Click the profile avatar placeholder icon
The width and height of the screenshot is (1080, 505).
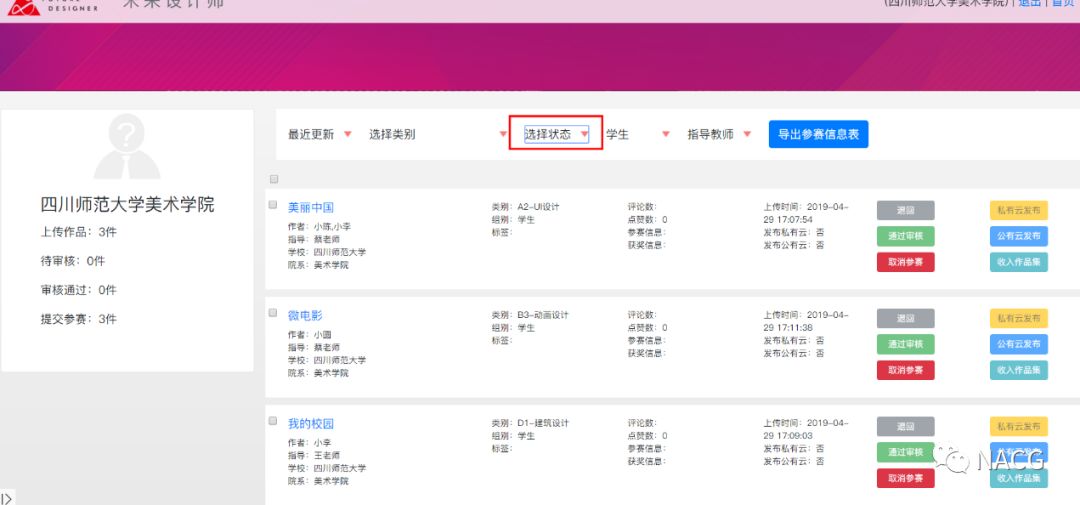tap(127, 147)
